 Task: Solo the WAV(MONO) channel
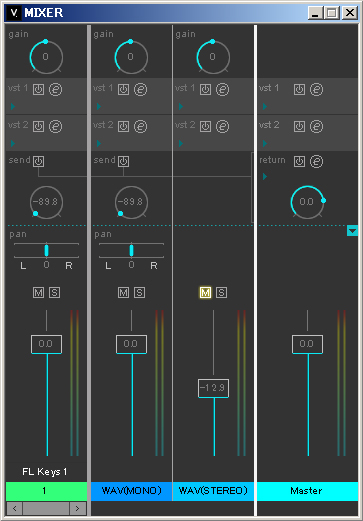click(140, 293)
